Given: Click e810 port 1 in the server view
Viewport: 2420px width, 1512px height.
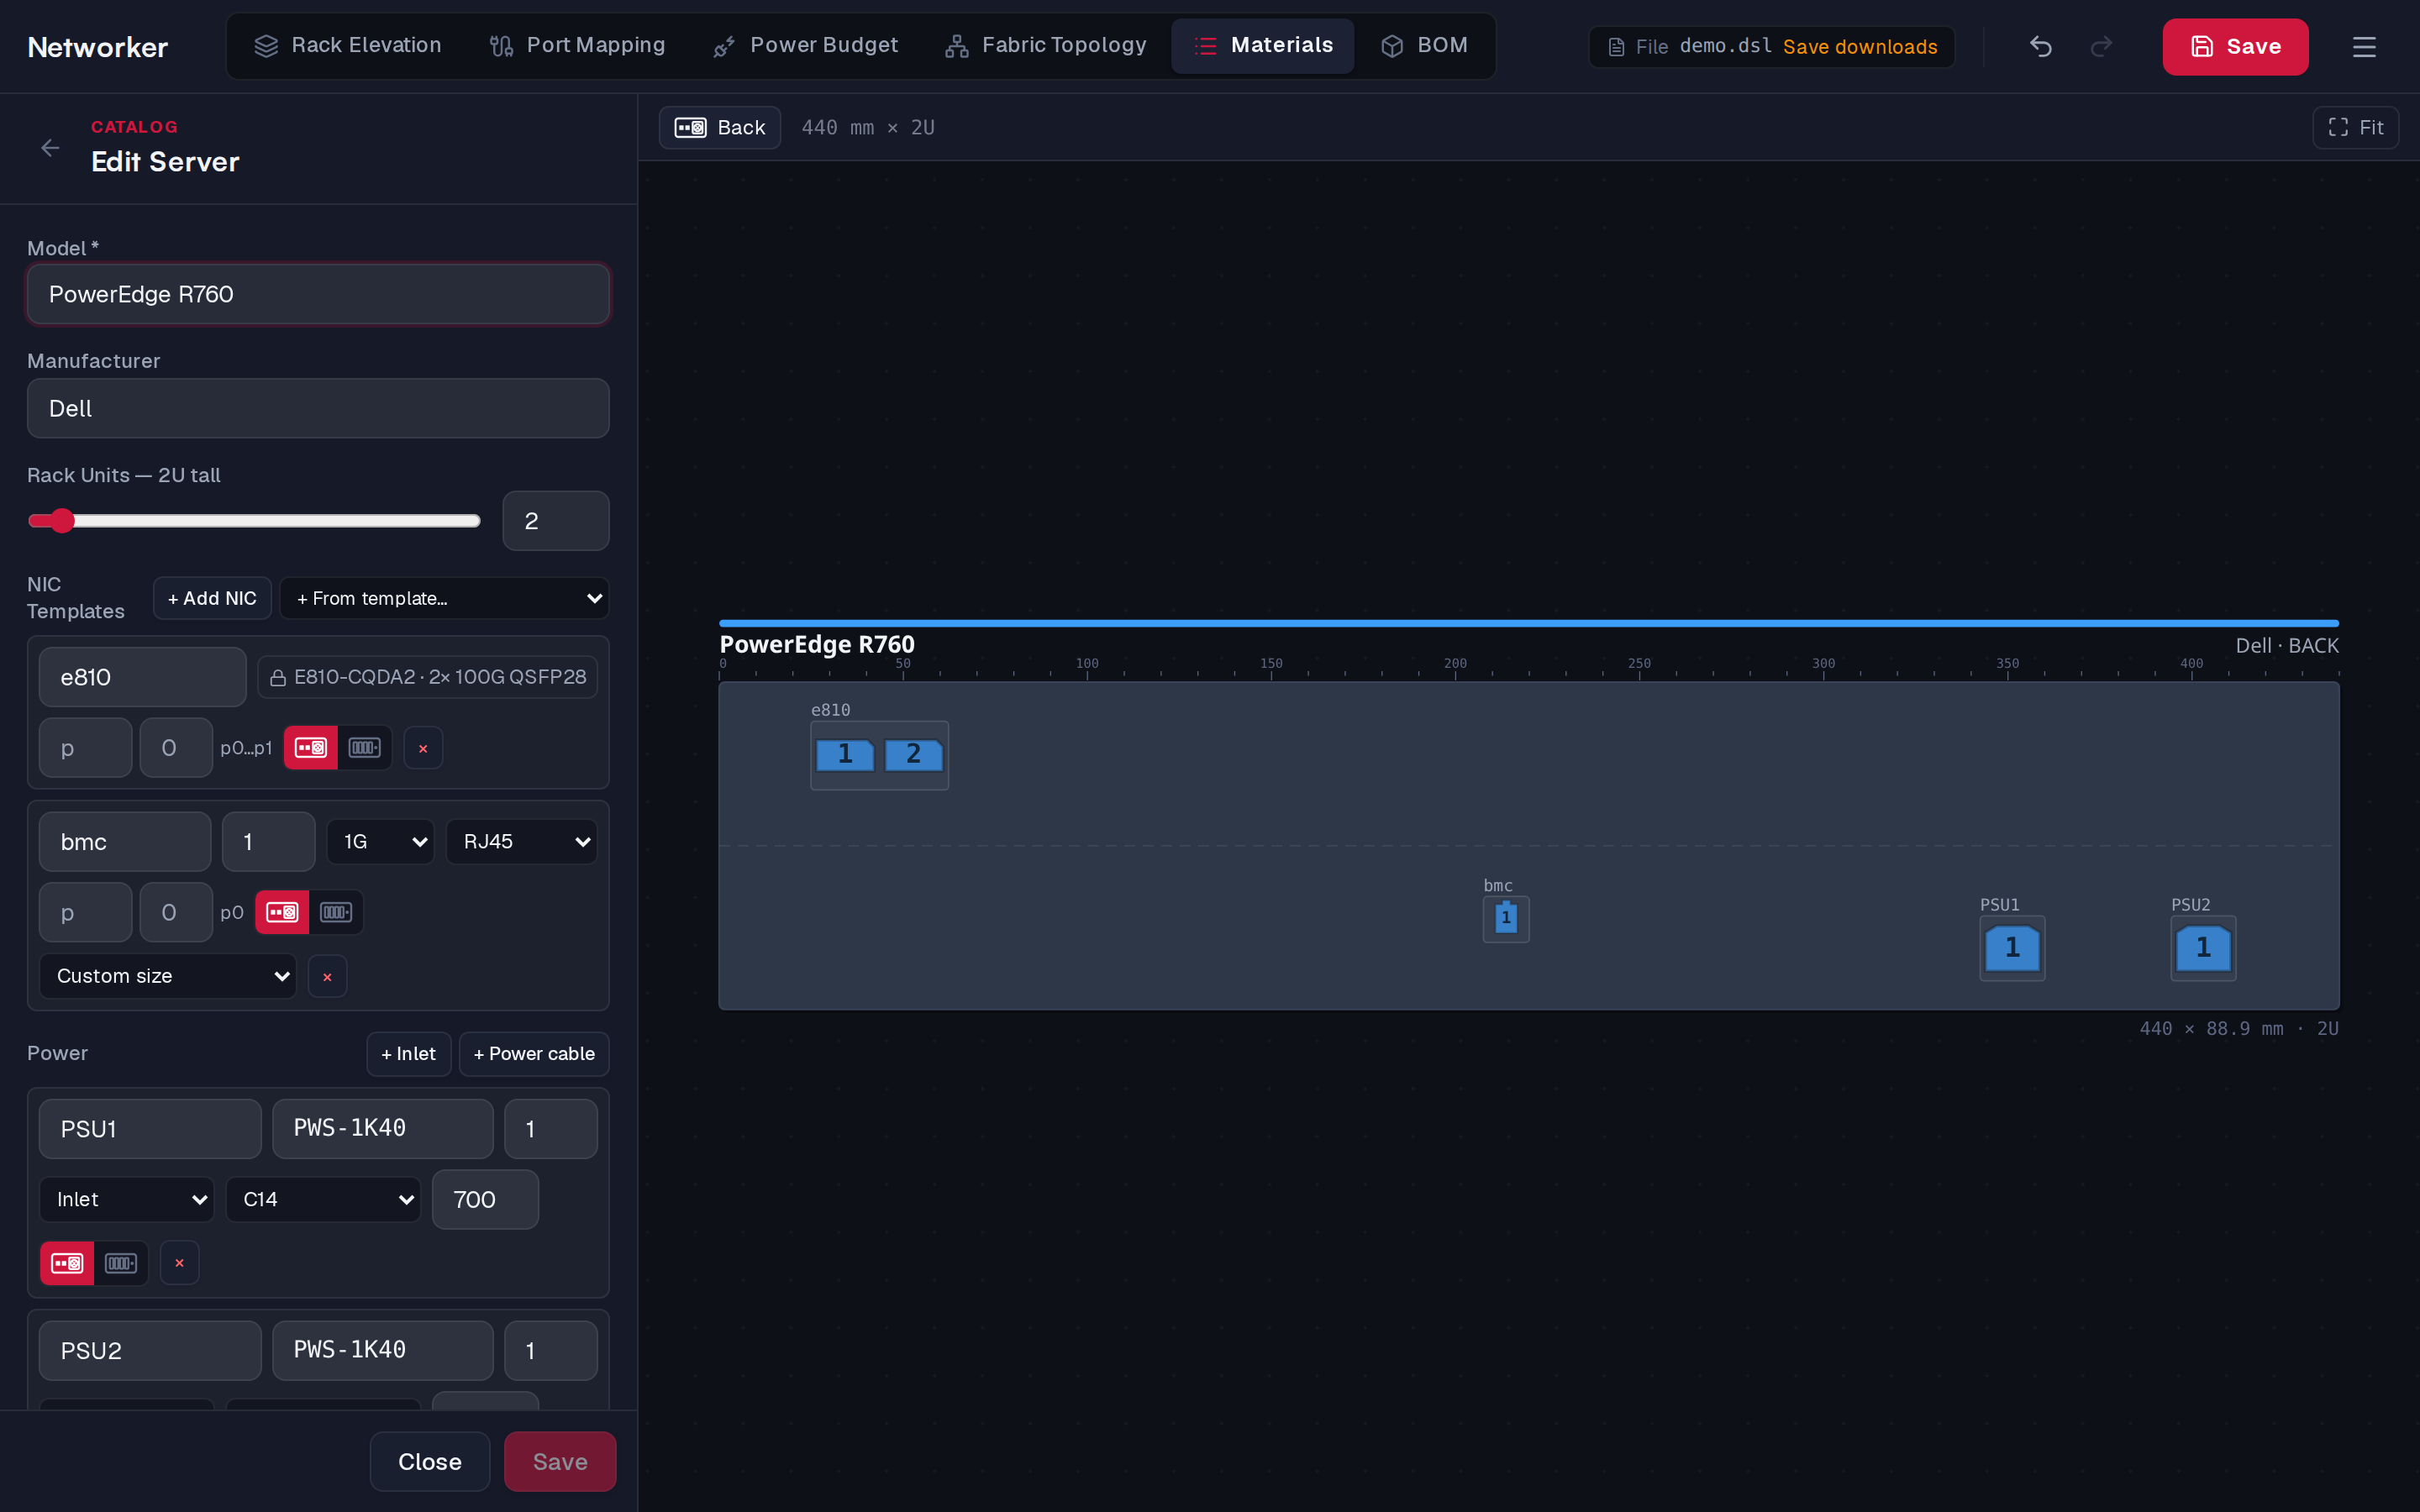Looking at the screenshot, I should tap(845, 755).
